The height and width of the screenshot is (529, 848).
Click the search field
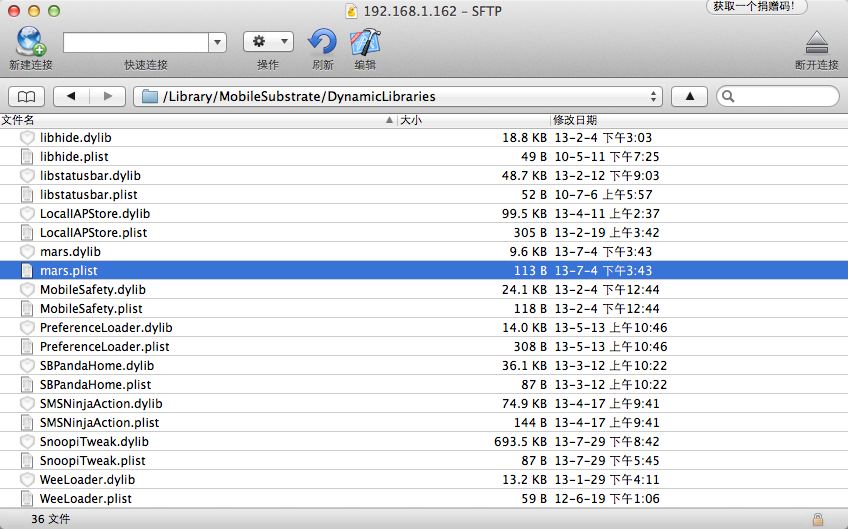[778, 97]
